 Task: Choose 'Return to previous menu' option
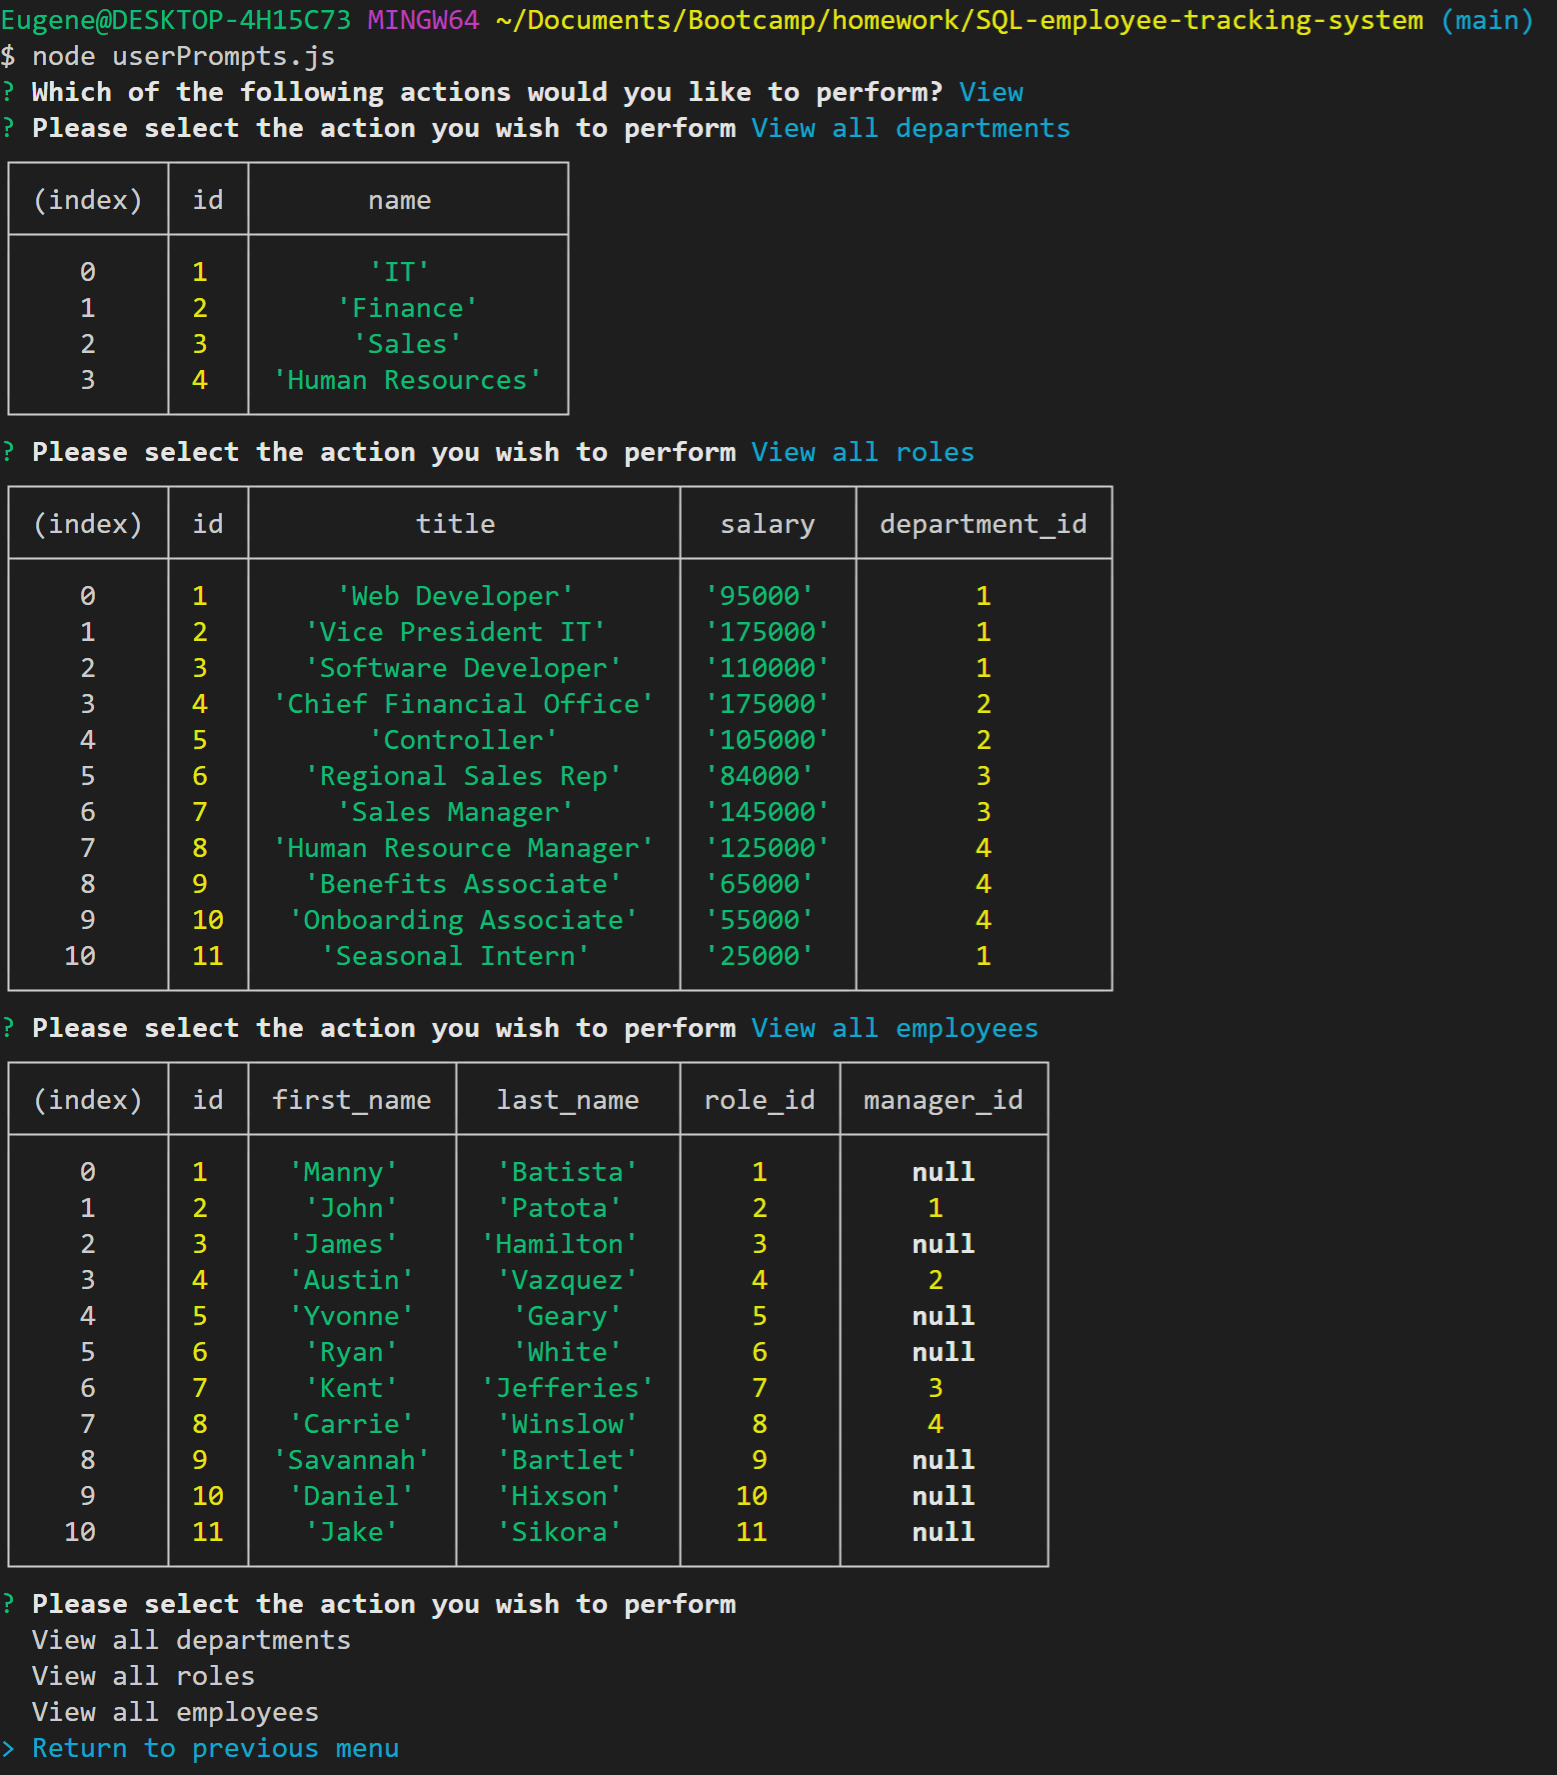pos(215,1748)
